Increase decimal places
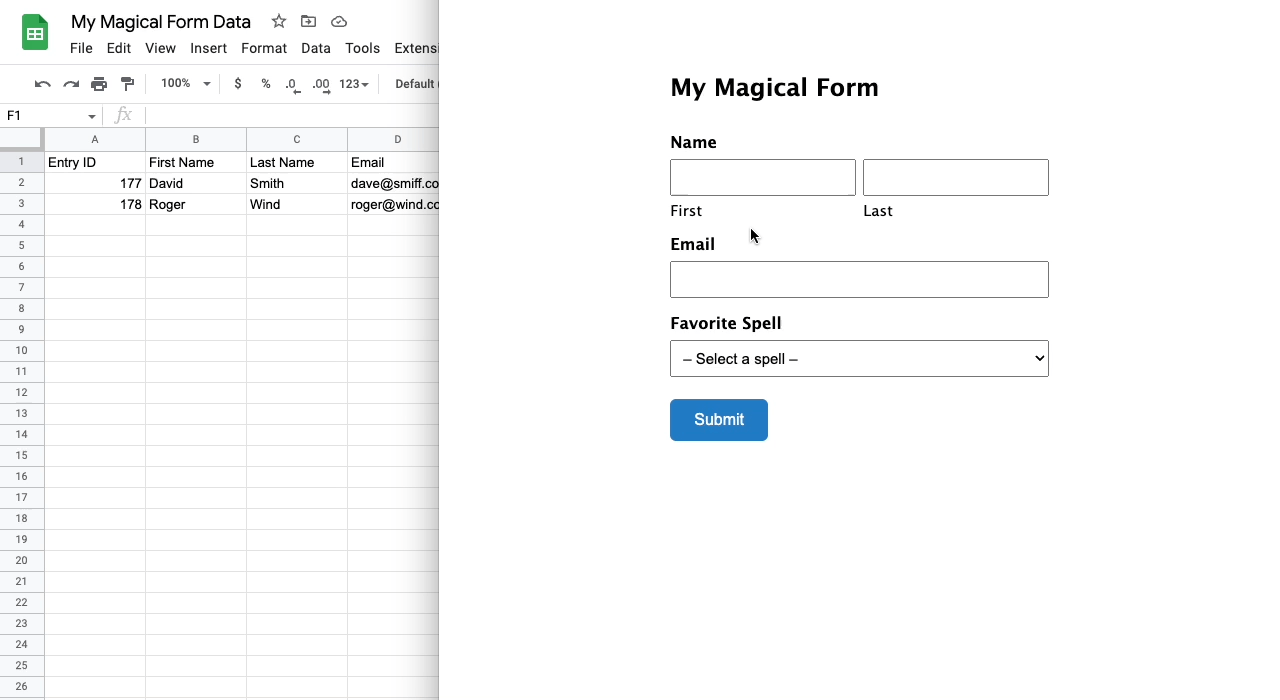The height and width of the screenshot is (700, 1280). click(x=321, y=84)
